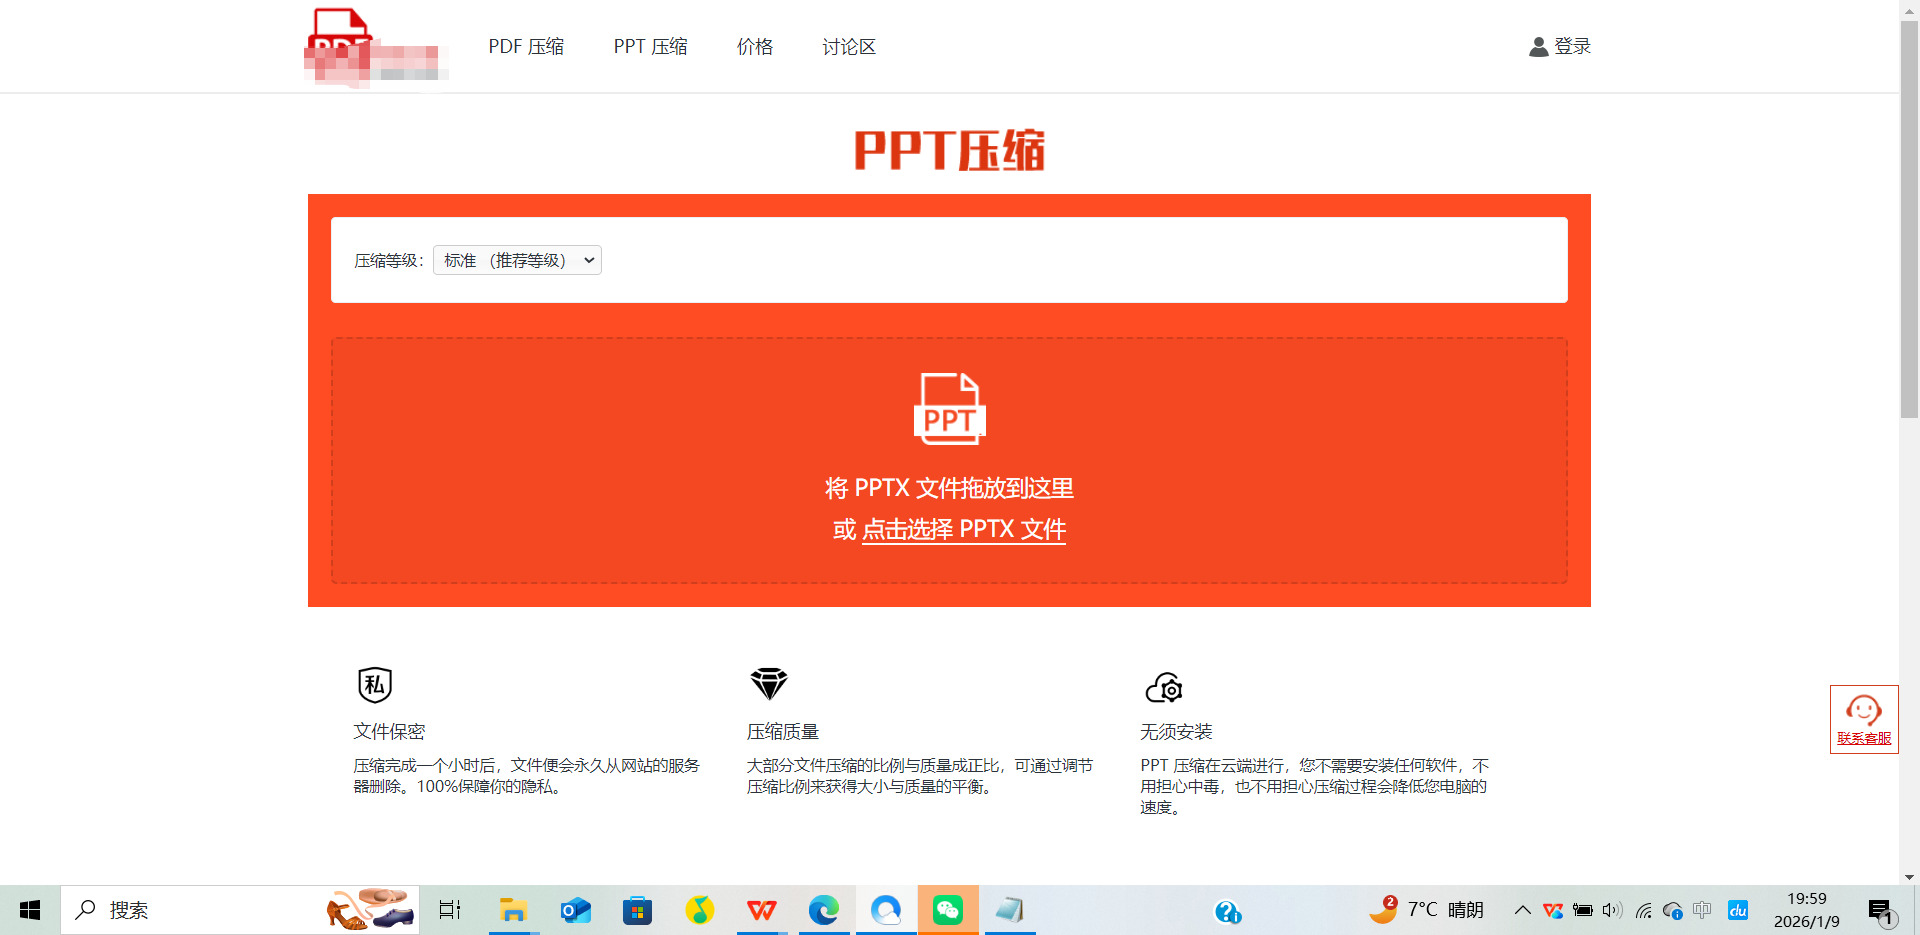Open the volume control in system tray

(1612, 910)
